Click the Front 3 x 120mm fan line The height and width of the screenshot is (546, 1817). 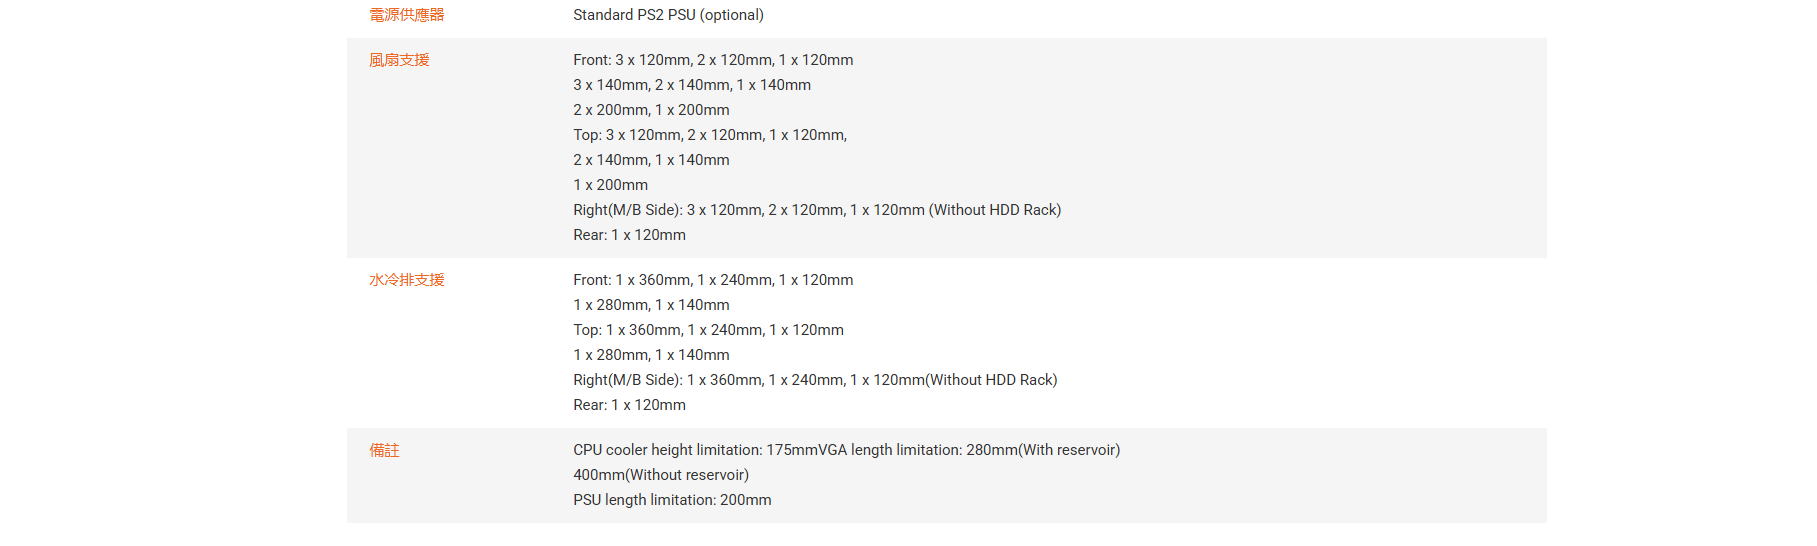(x=713, y=60)
